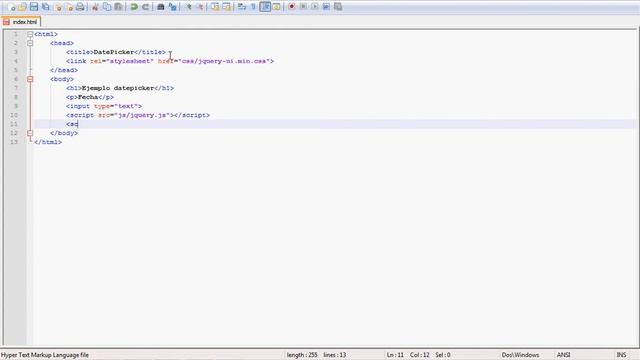Collapse the <head> fold marker on line 2
The image size is (640, 360).
click(30, 43)
